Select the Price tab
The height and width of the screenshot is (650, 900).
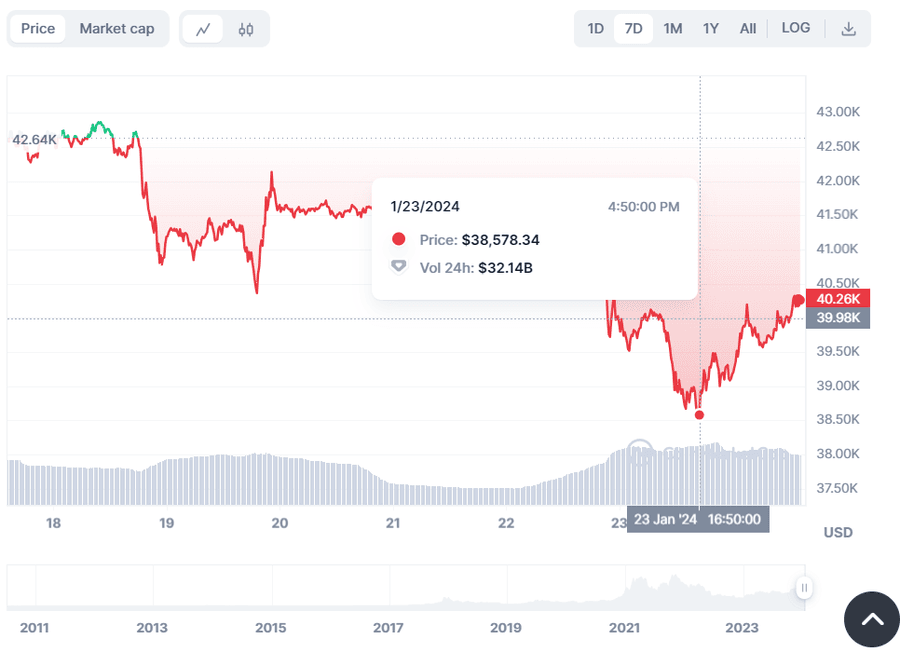38,28
